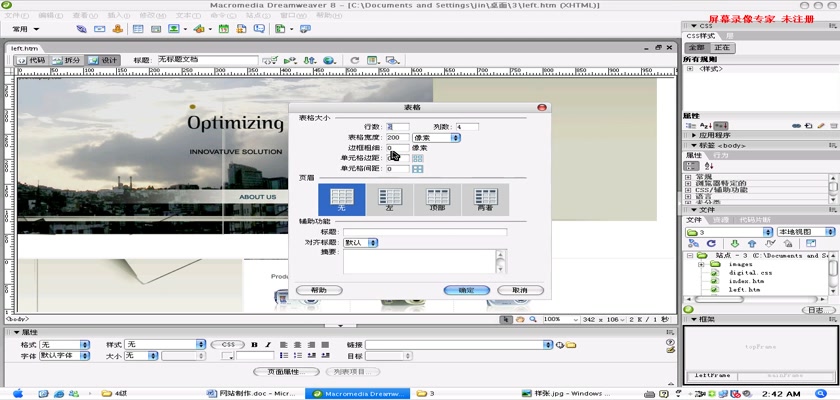The height and width of the screenshot is (400, 840).
Task: Click the insert div tag icon
Action: 156,29
